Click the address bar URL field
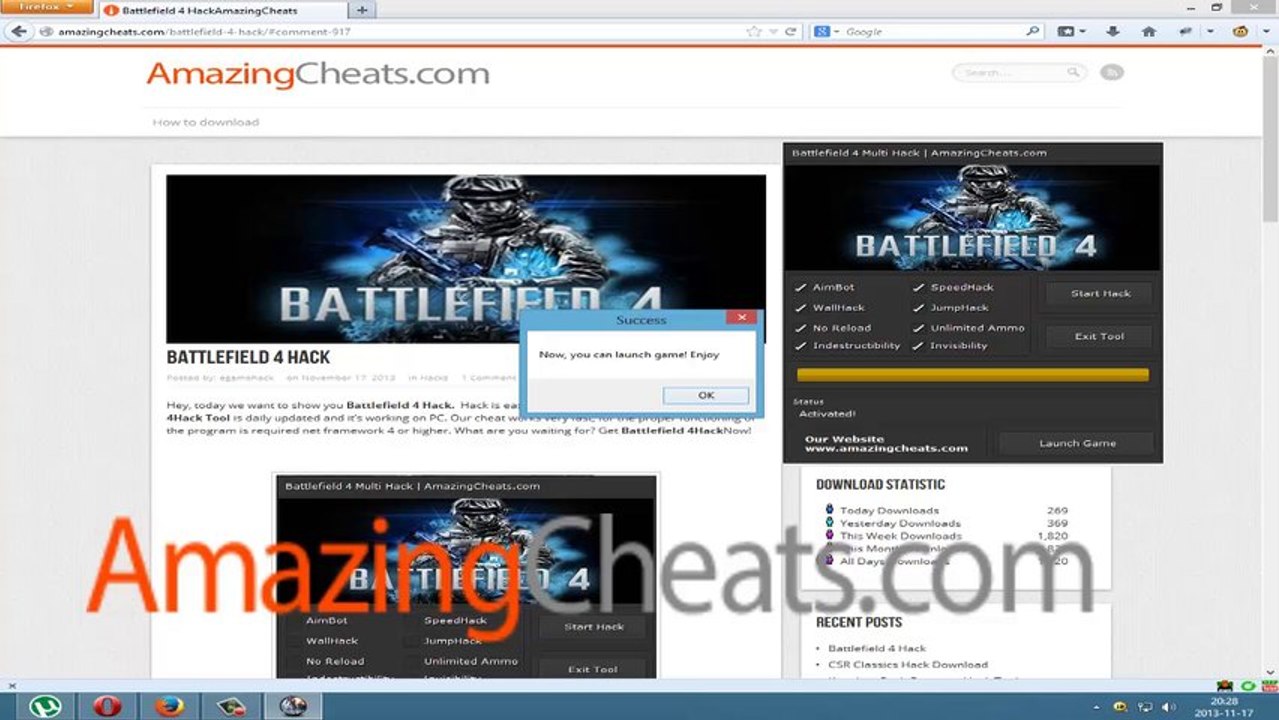Image resolution: width=1279 pixels, height=720 pixels. pyautogui.click(x=400, y=31)
